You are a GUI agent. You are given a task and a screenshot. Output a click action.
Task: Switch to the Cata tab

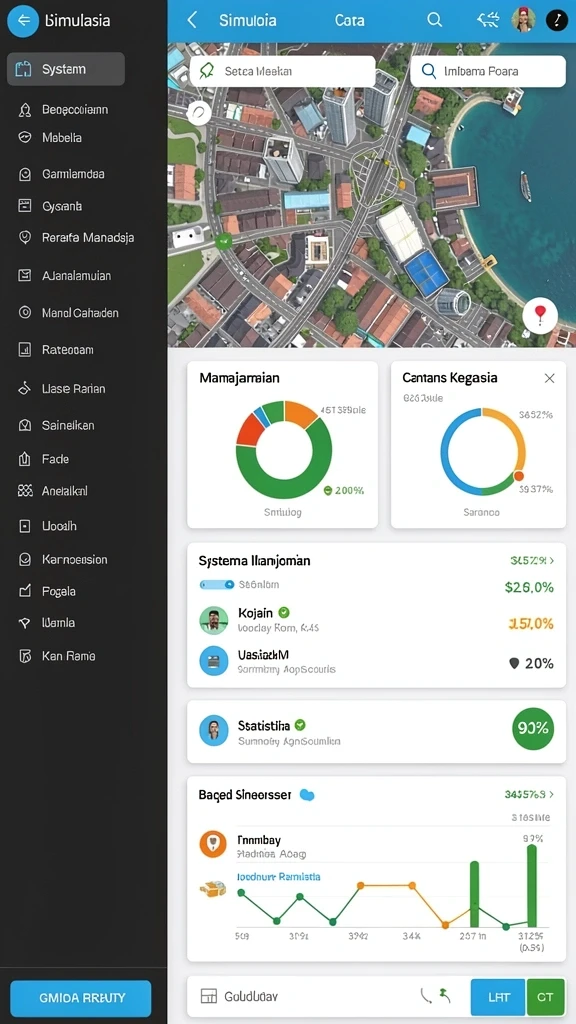pyautogui.click(x=349, y=20)
